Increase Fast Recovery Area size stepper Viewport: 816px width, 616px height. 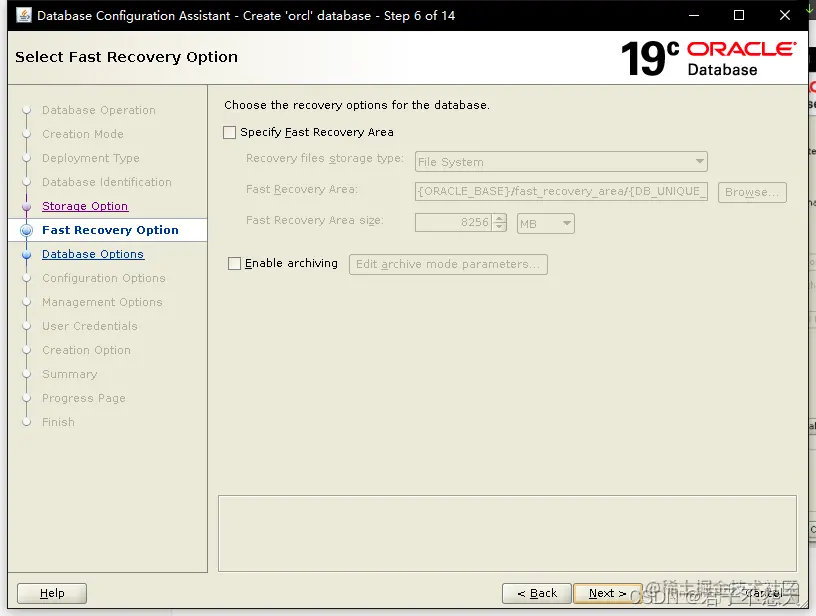[x=500, y=218]
